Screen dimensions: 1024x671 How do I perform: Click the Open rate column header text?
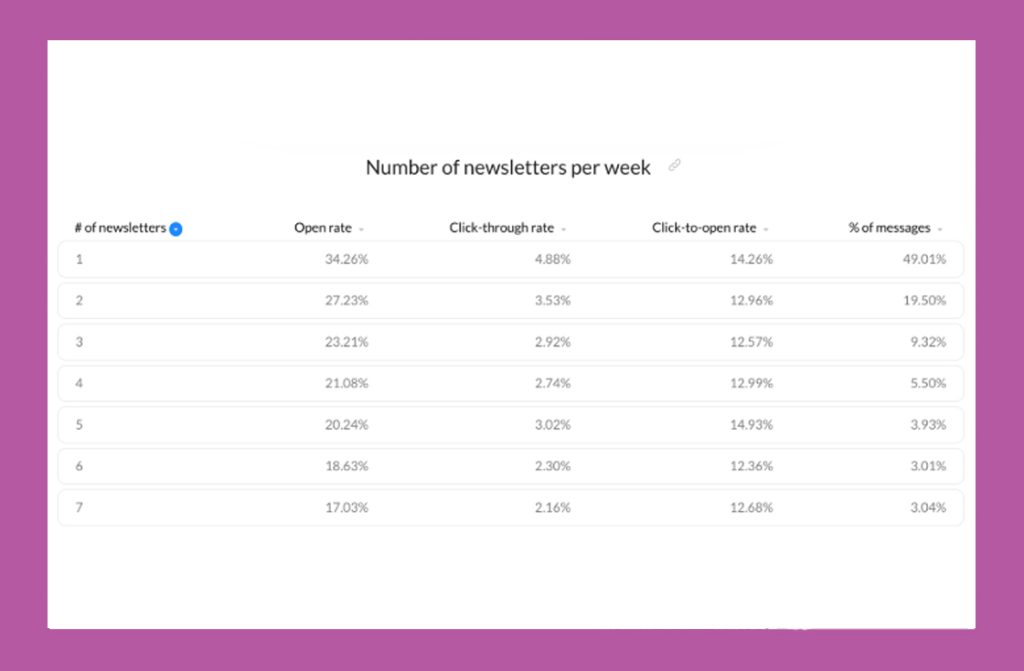pyautogui.click(x=322, y=228)
